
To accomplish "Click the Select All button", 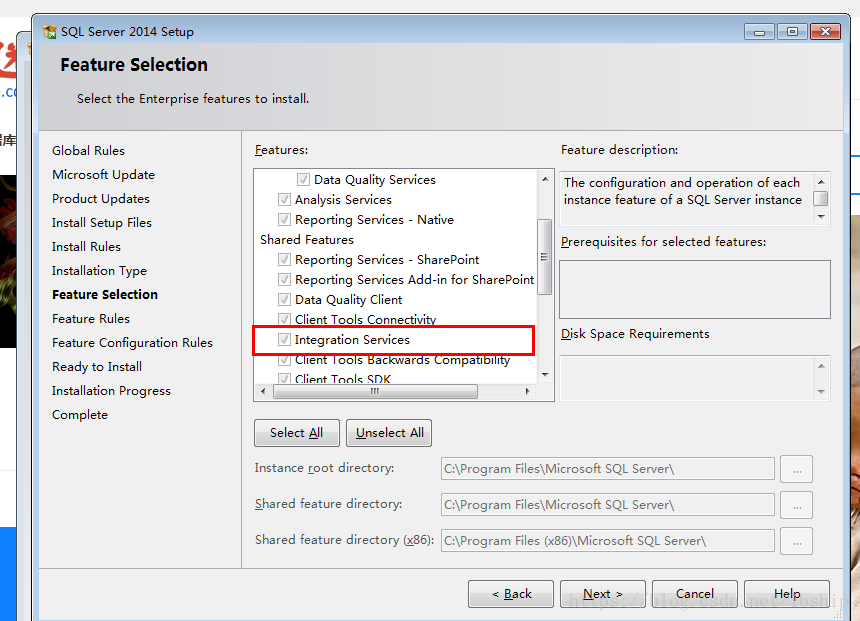I will pos(297,433).
